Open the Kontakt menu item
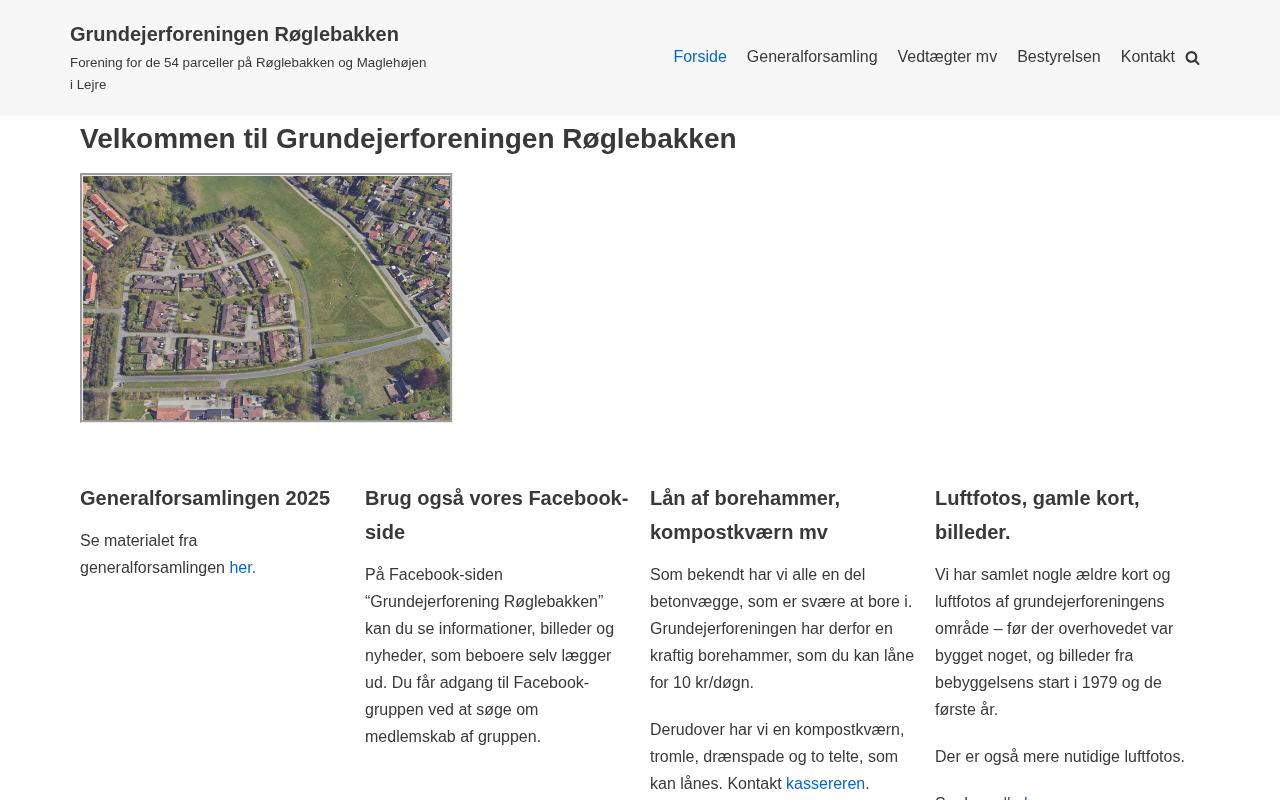Viewport: 1280px width, 800px height. click(1148, 57)
